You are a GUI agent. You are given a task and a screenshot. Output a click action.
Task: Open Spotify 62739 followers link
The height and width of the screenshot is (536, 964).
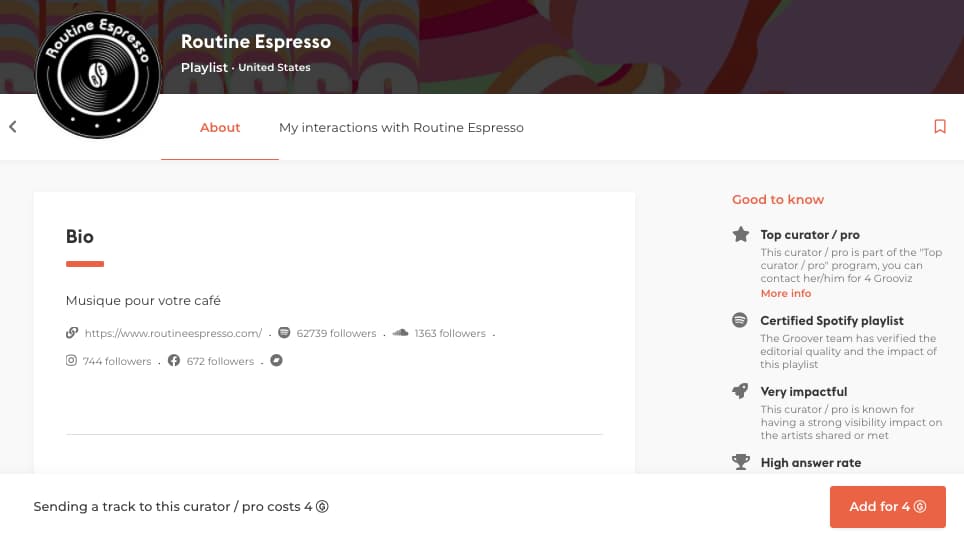coord(336,333)
